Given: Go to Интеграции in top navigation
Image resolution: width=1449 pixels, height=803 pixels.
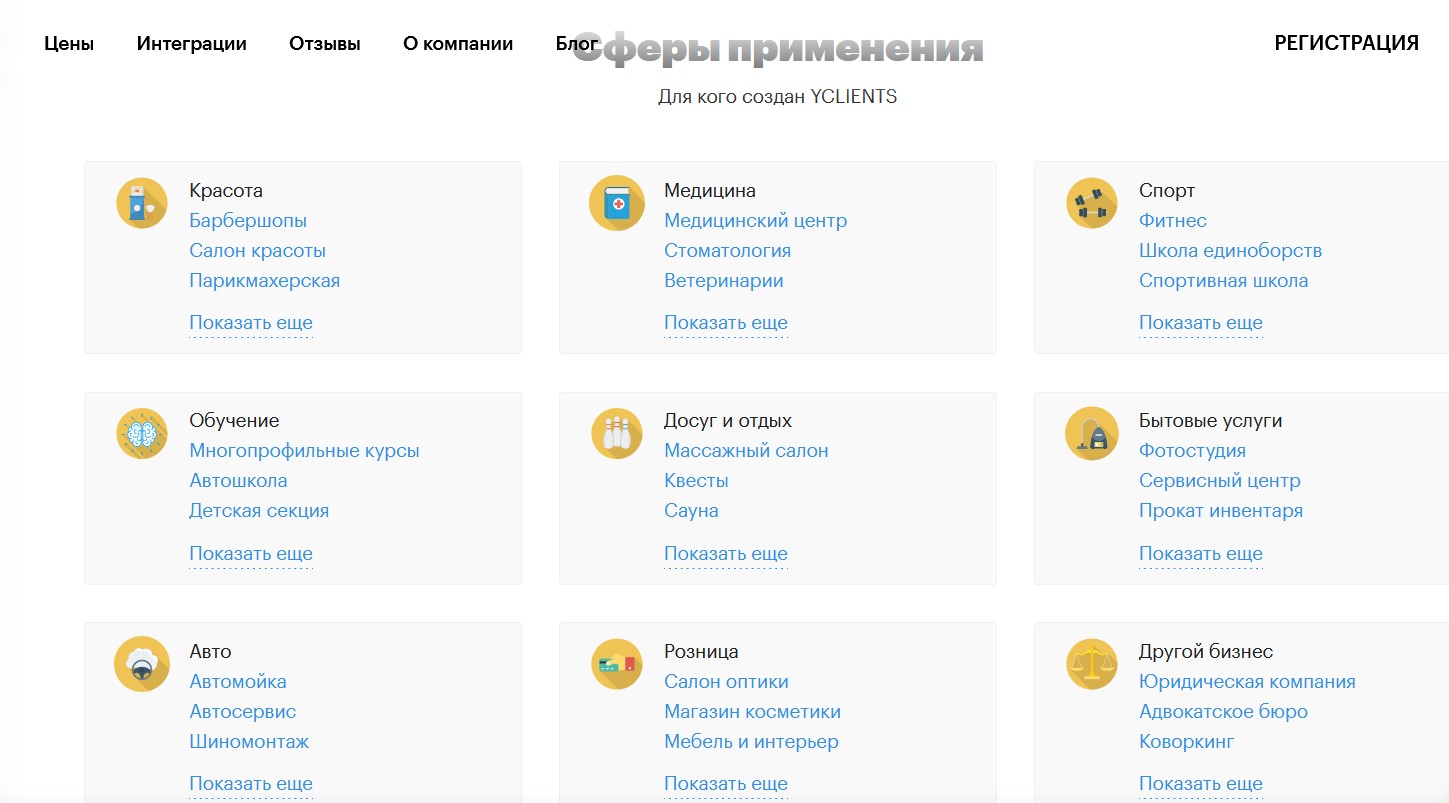Looking at the screenshot, I should (192, 44).
